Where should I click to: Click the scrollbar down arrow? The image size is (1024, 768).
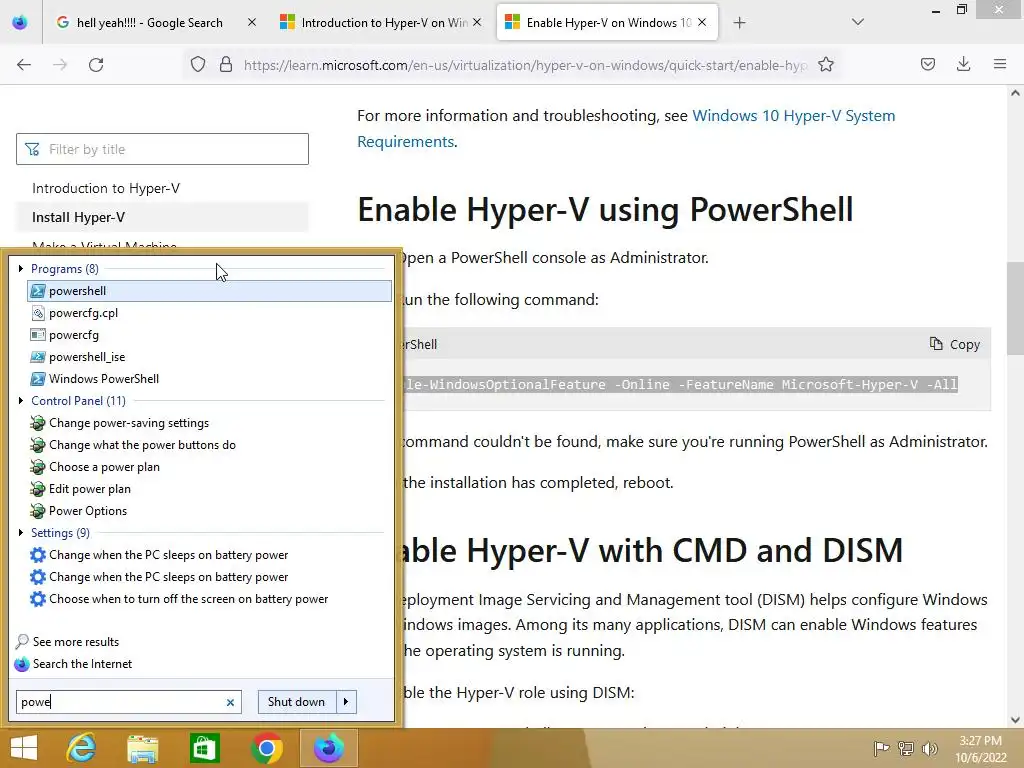pyautogui.click(x=1015, y=720)
